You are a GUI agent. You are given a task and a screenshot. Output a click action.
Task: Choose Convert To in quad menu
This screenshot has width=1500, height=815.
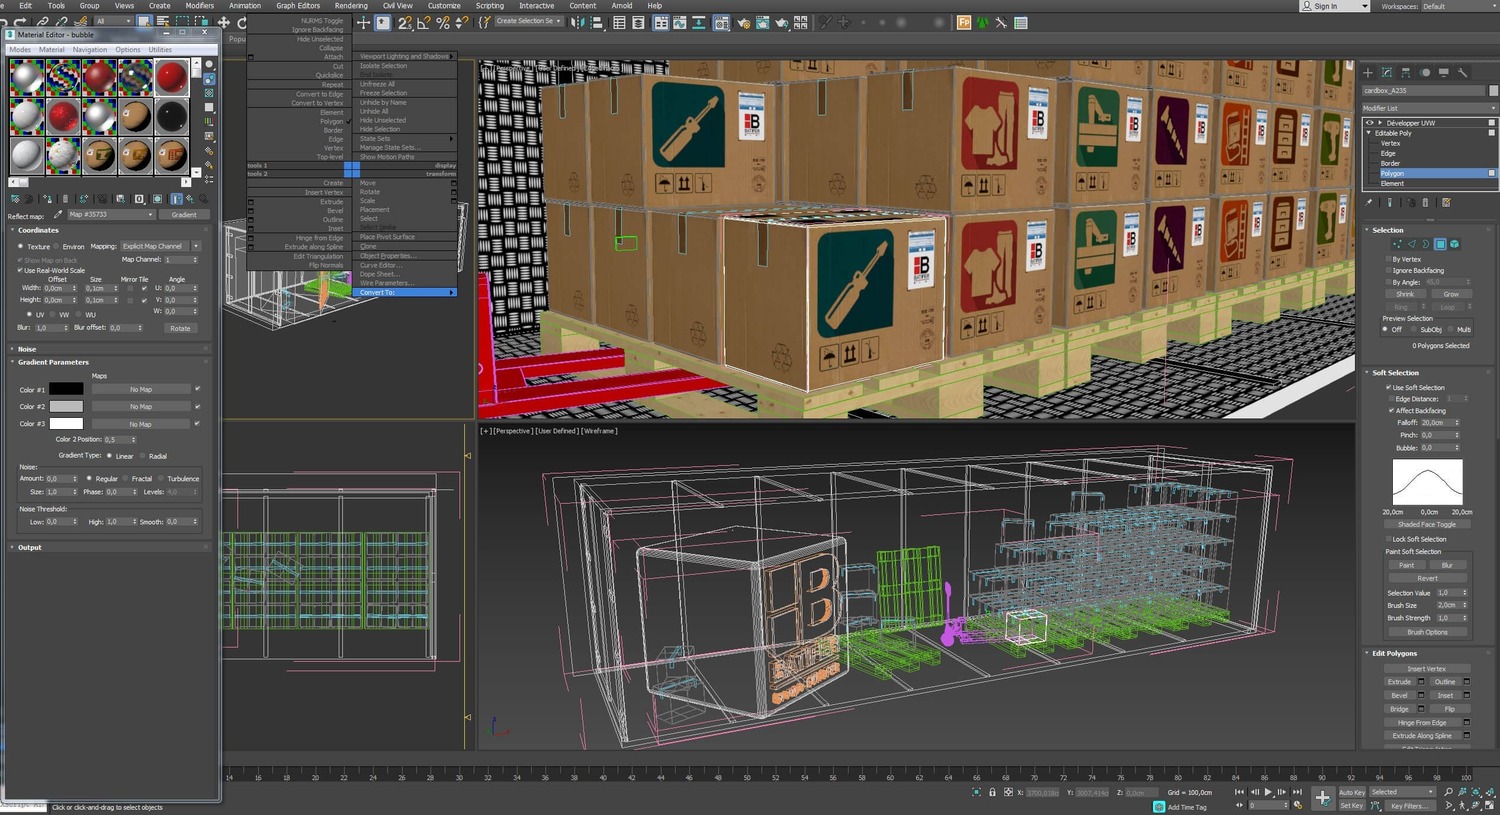(x=407, y=292)
